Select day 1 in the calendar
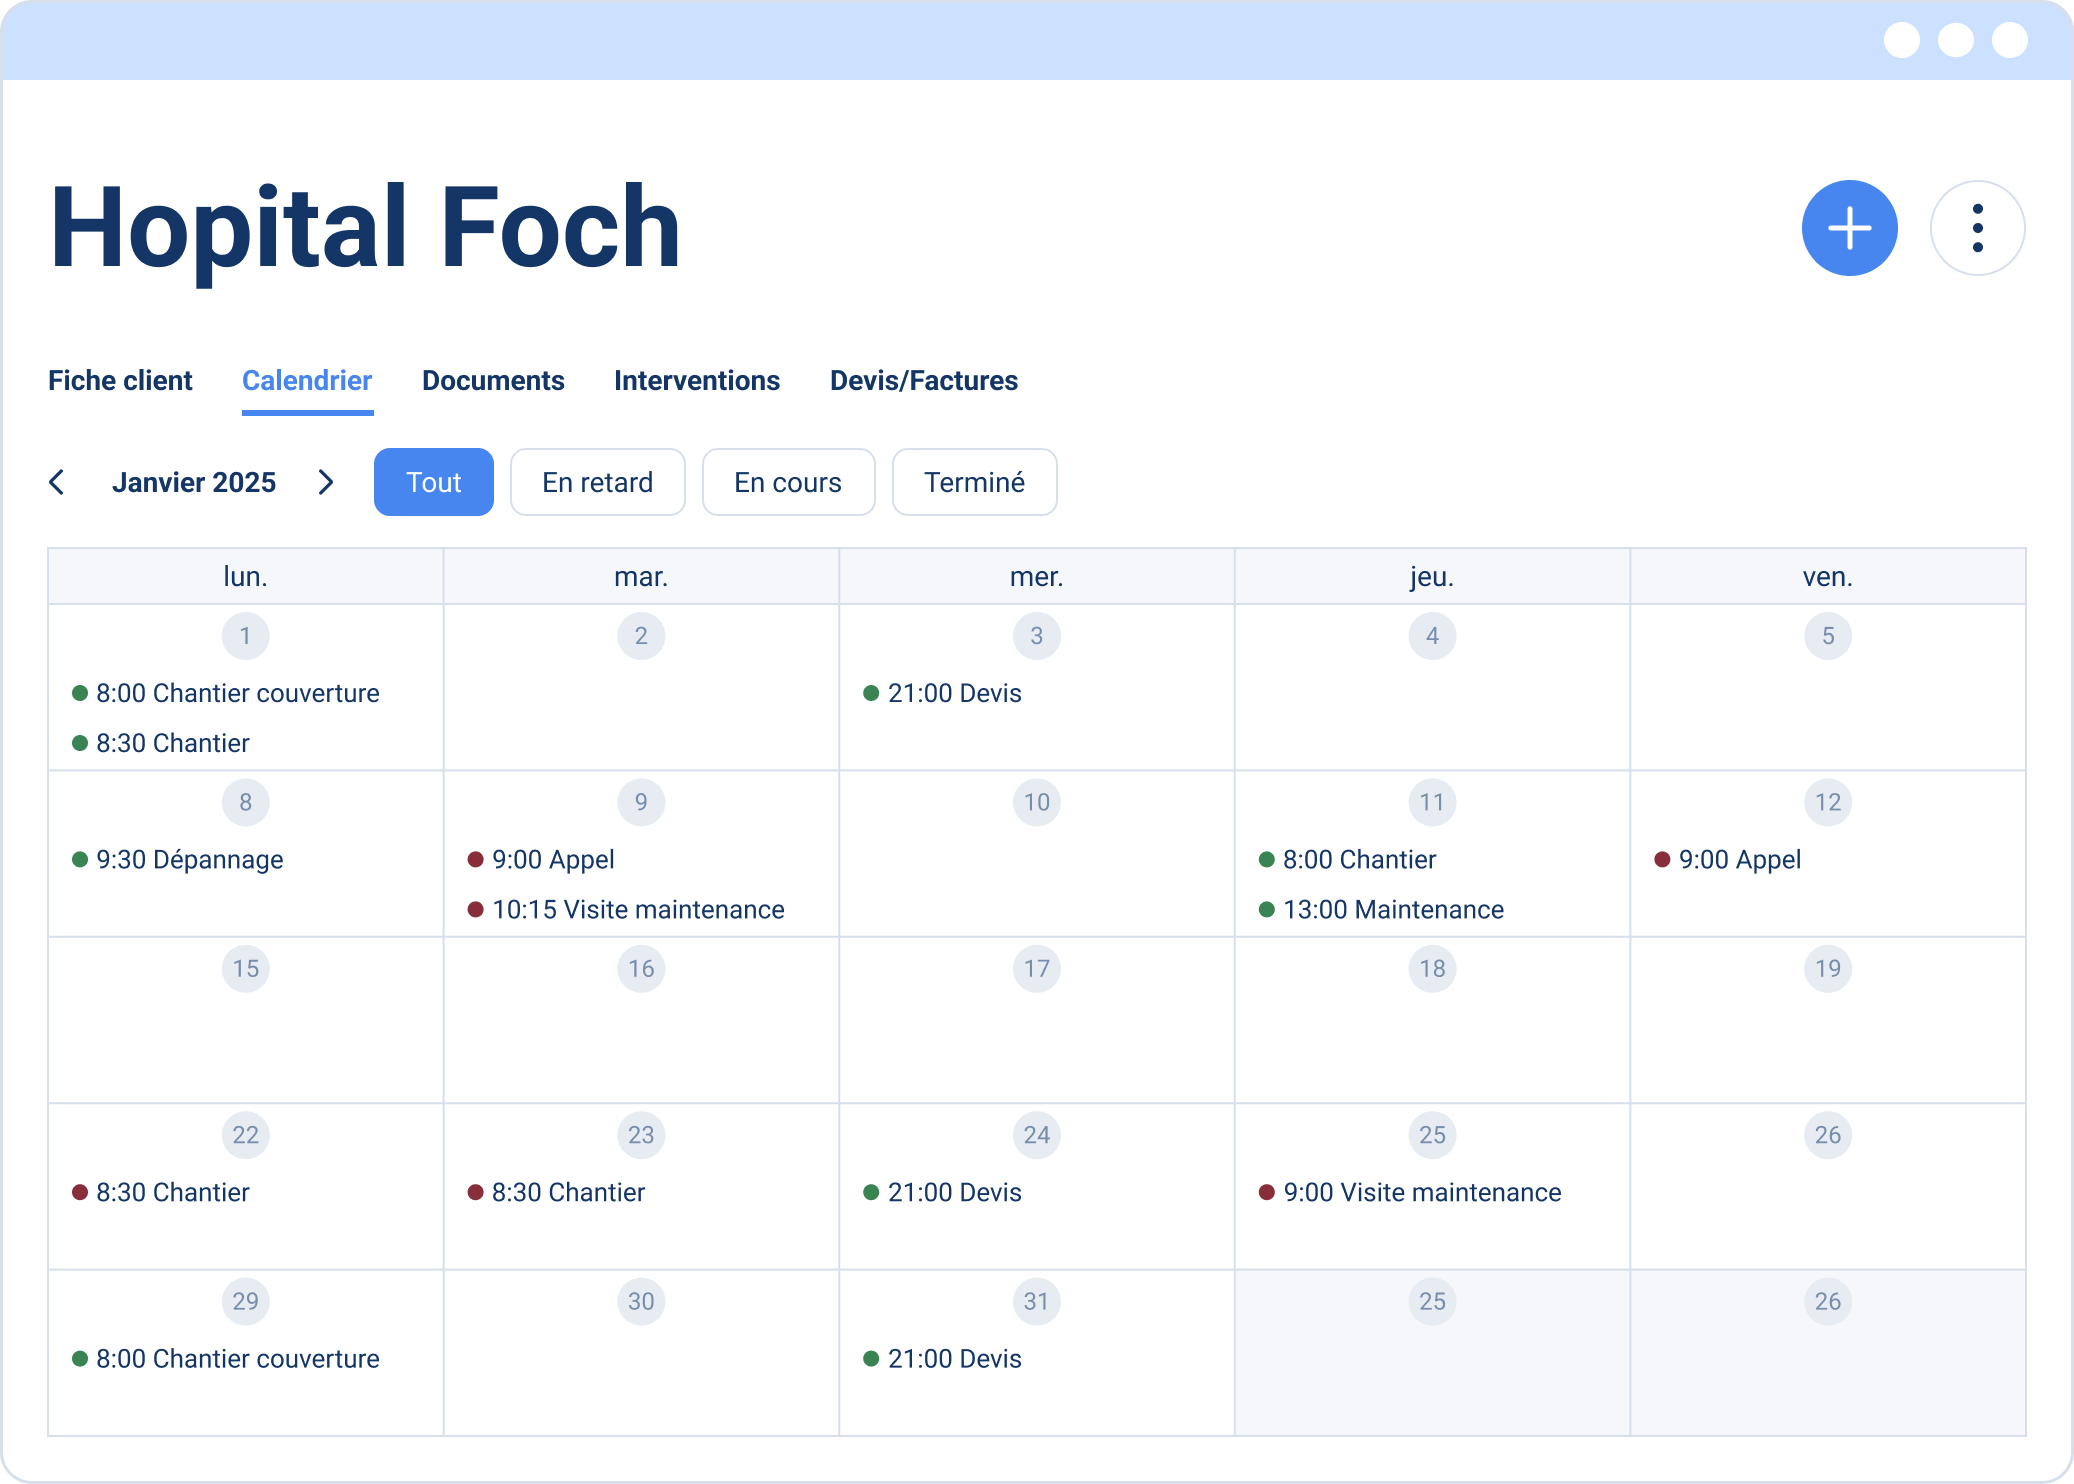The image size is (2074, 1484). pyautogui.click(x=245, y=636)
